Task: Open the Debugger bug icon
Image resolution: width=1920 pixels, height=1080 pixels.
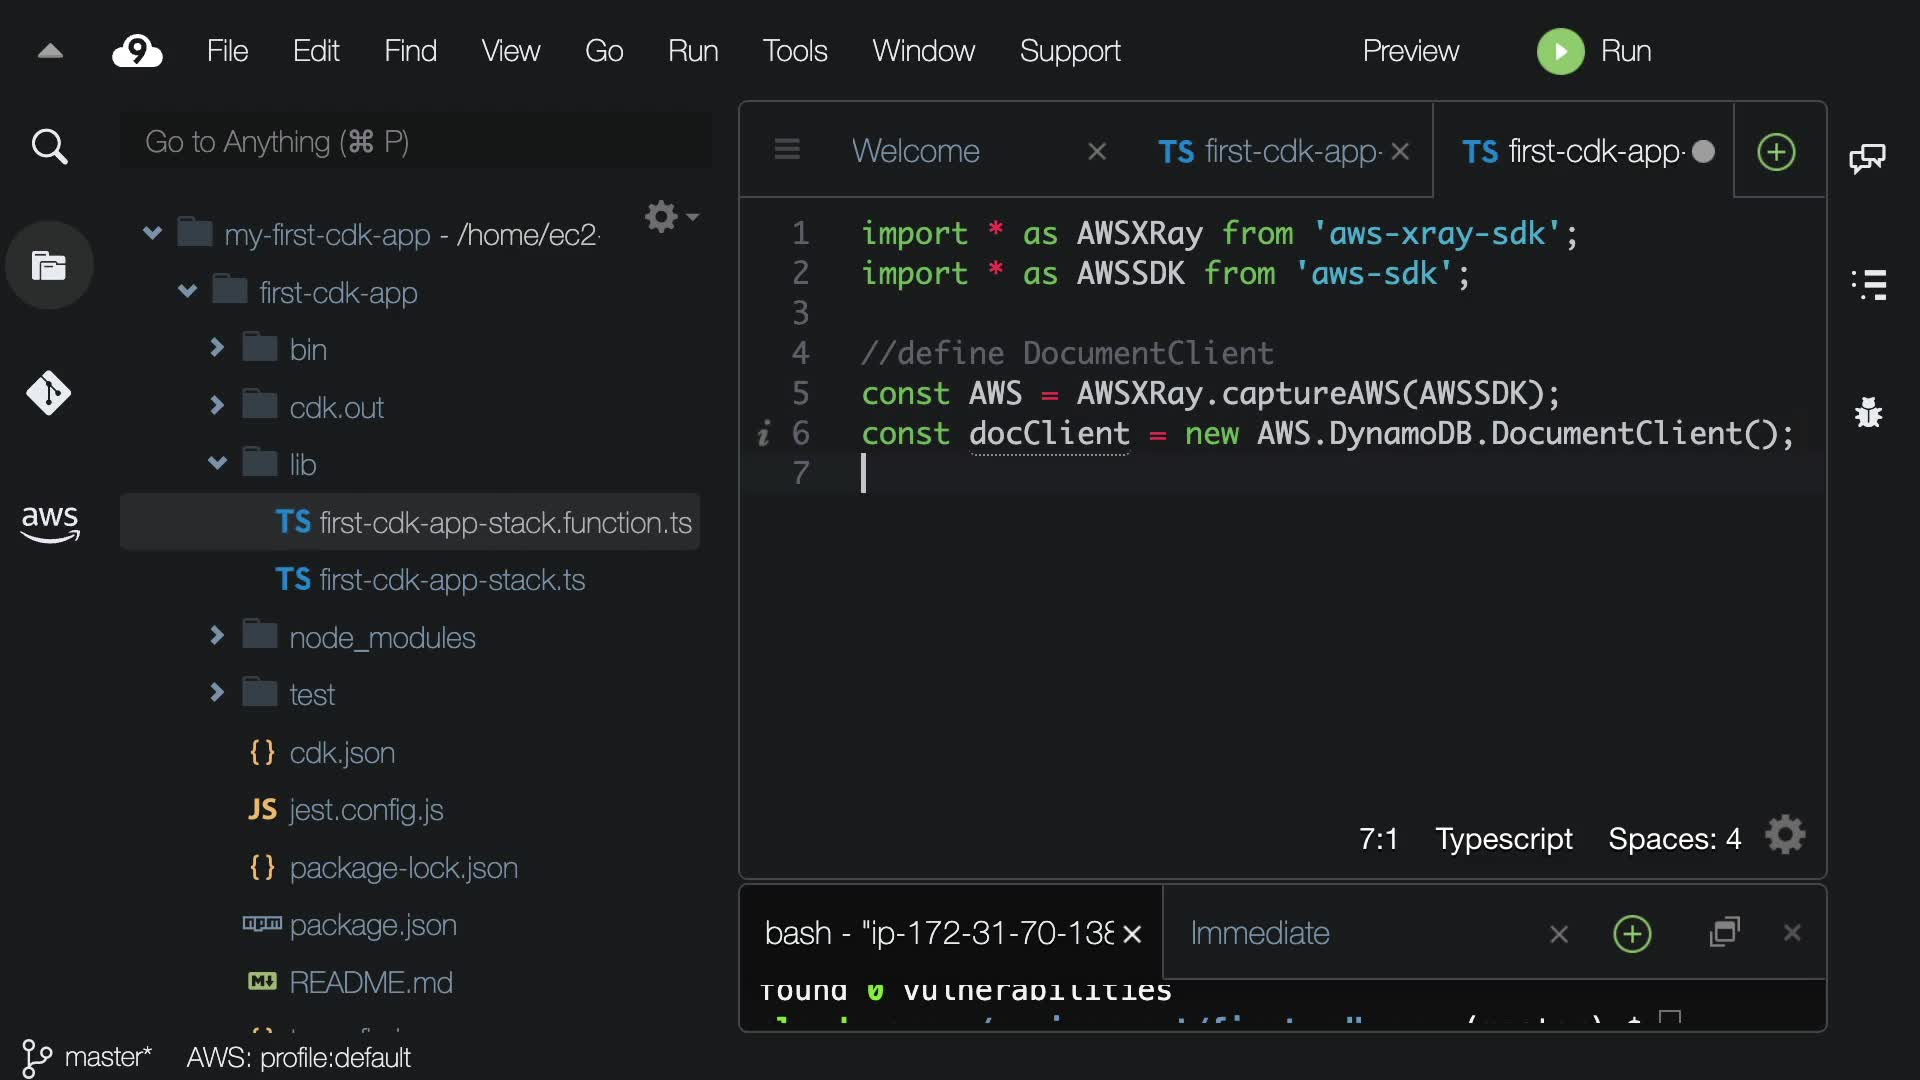Action: 1868,412
